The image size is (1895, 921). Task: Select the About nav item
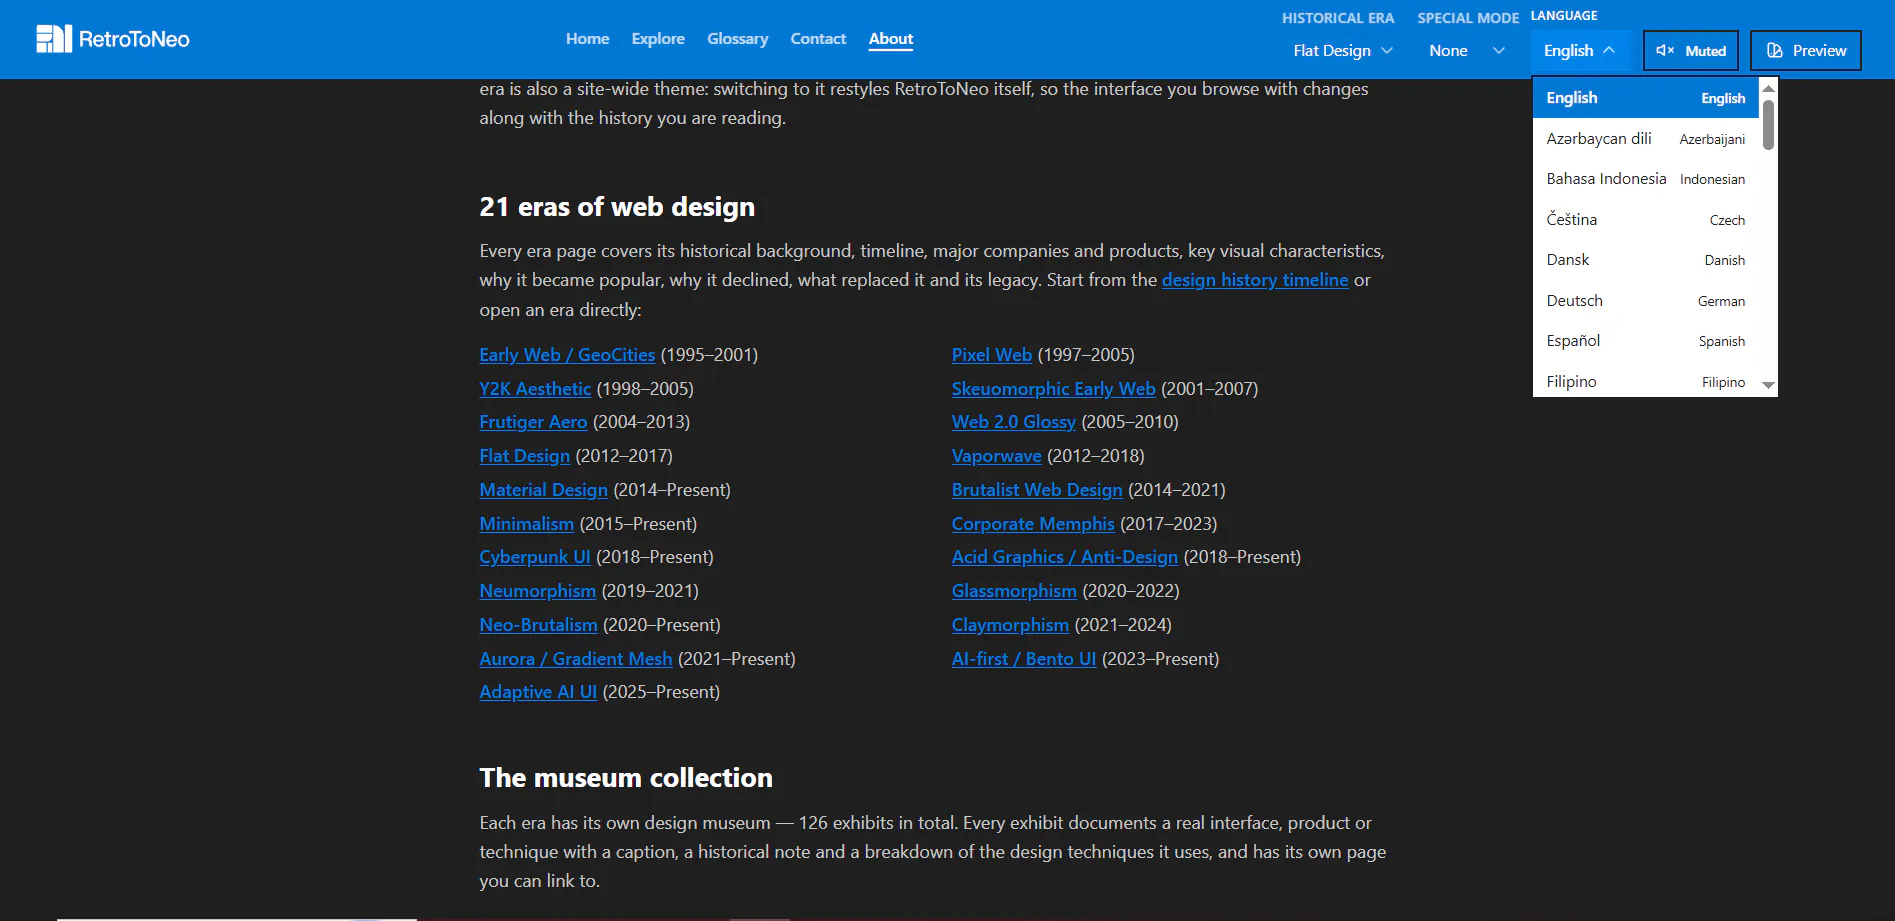click(891, 39)
